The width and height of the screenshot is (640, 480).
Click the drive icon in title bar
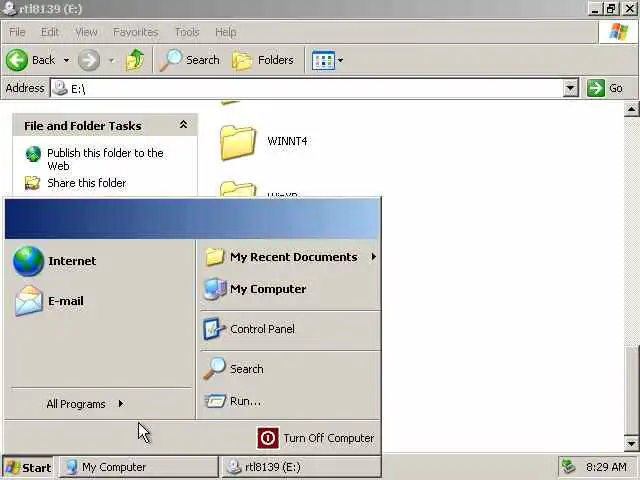pos(9,9)
